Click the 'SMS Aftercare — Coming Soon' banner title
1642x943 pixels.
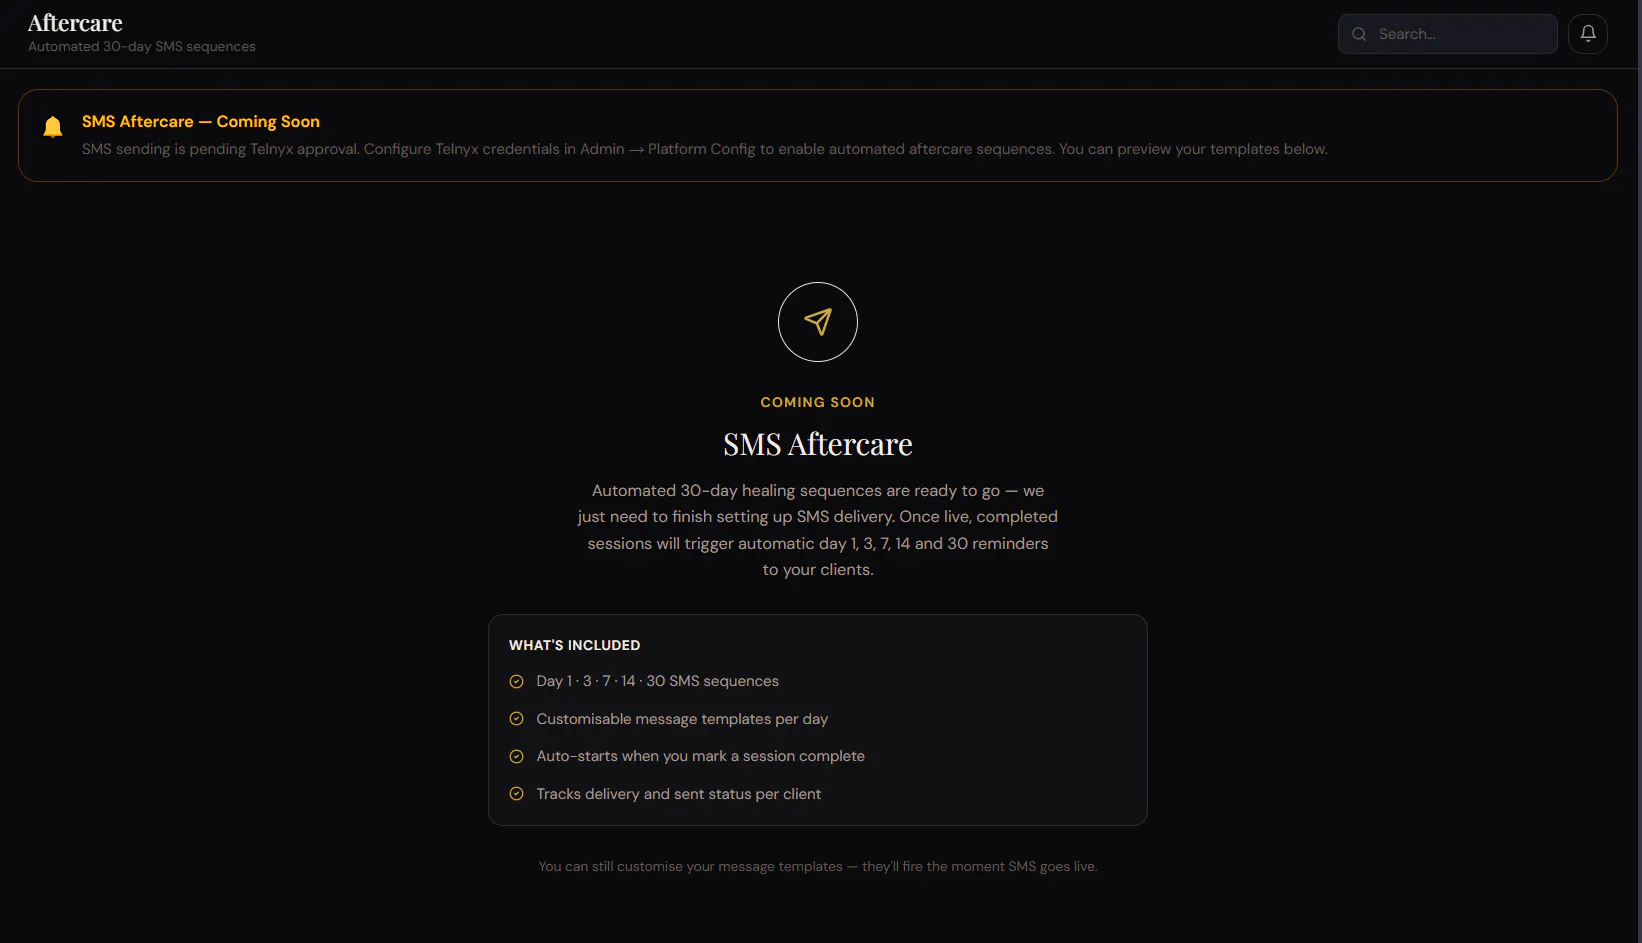click(201, 122)
